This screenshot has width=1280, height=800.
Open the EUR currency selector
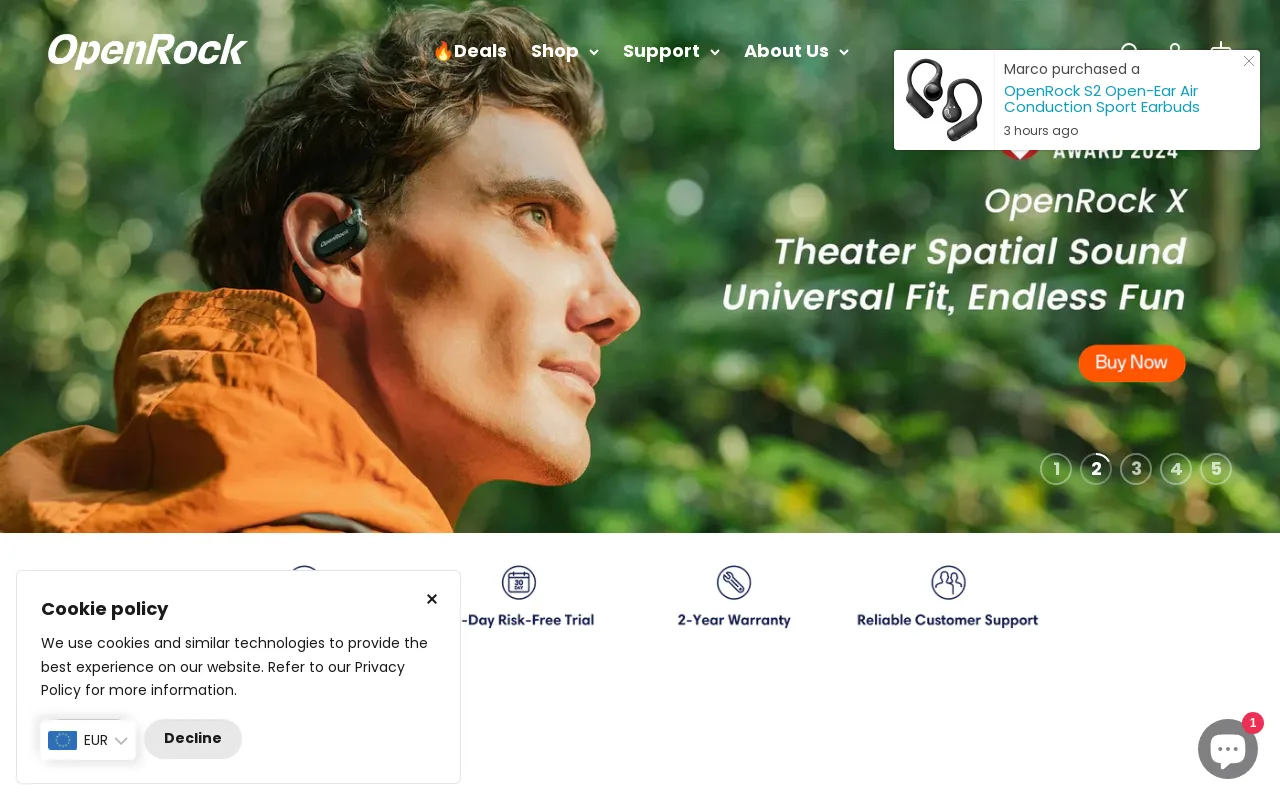[x=88, y=740]
